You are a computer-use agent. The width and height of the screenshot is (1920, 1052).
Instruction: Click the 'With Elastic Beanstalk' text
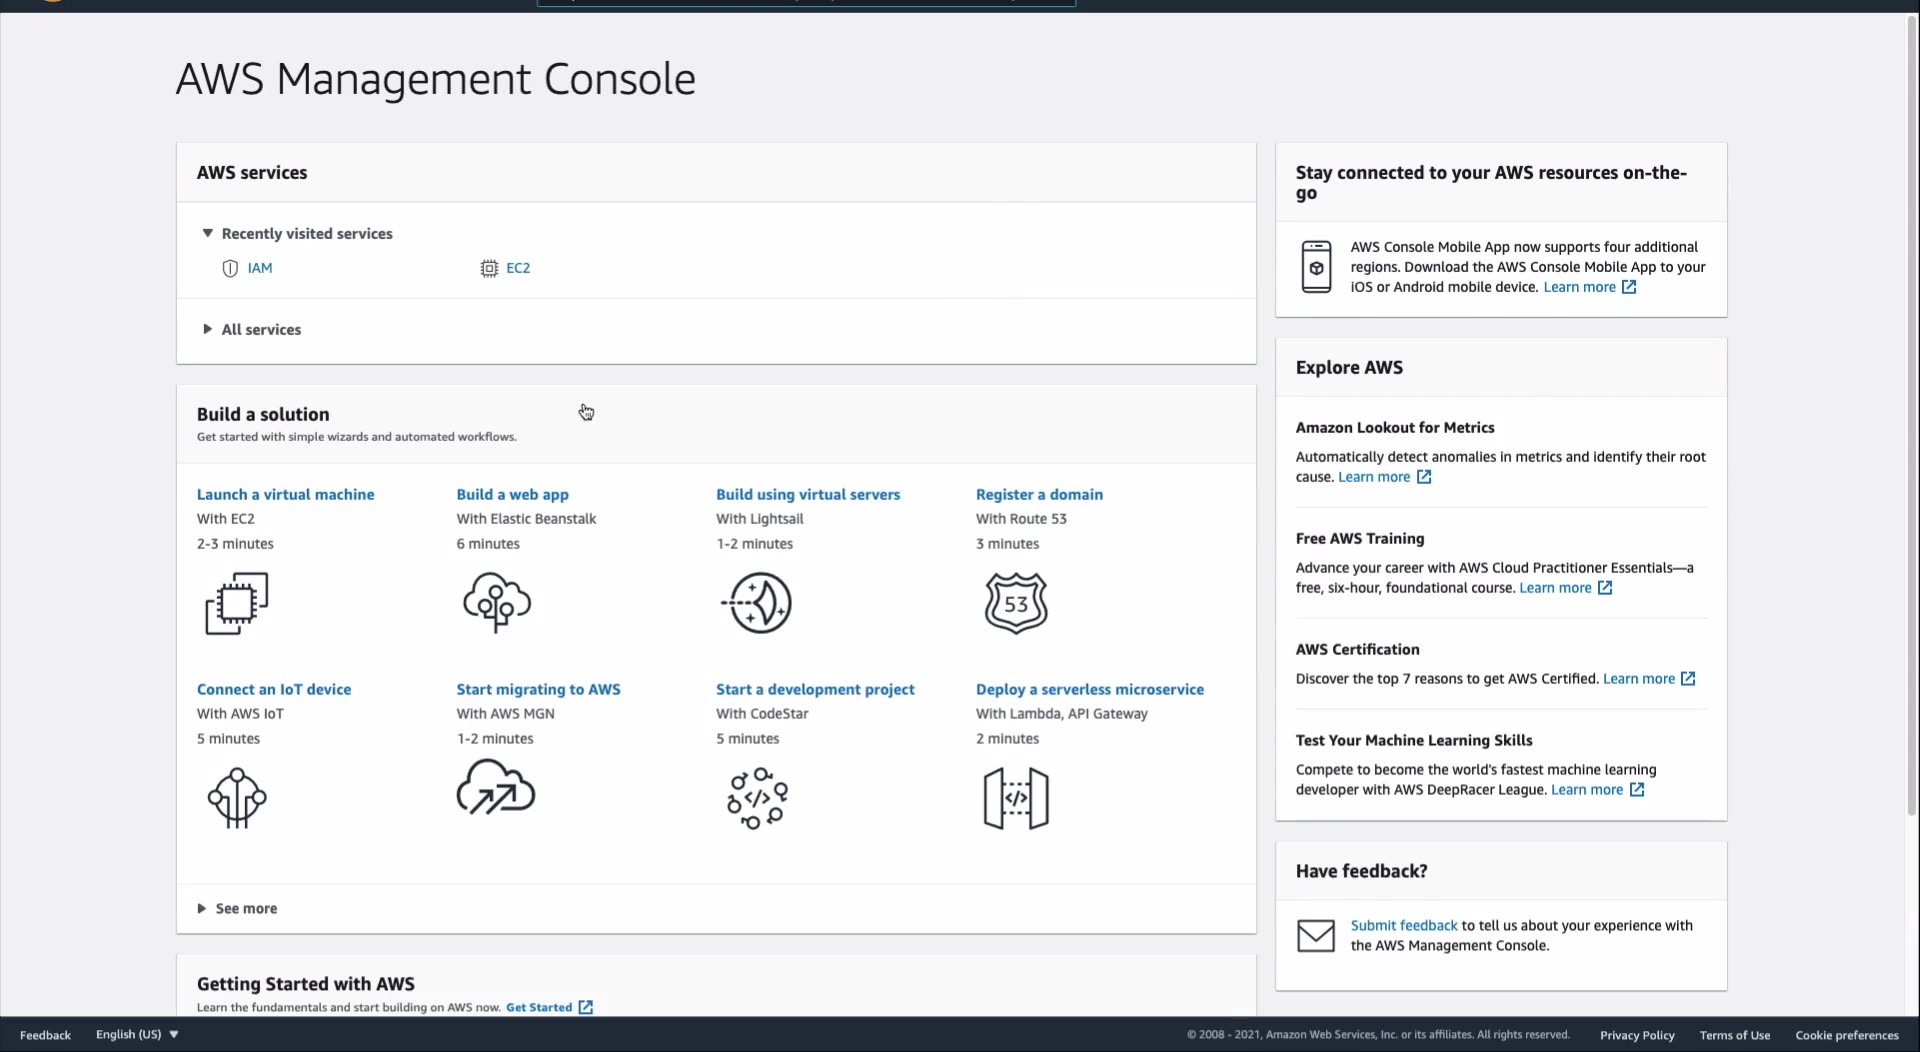click(x=527, y=519)
